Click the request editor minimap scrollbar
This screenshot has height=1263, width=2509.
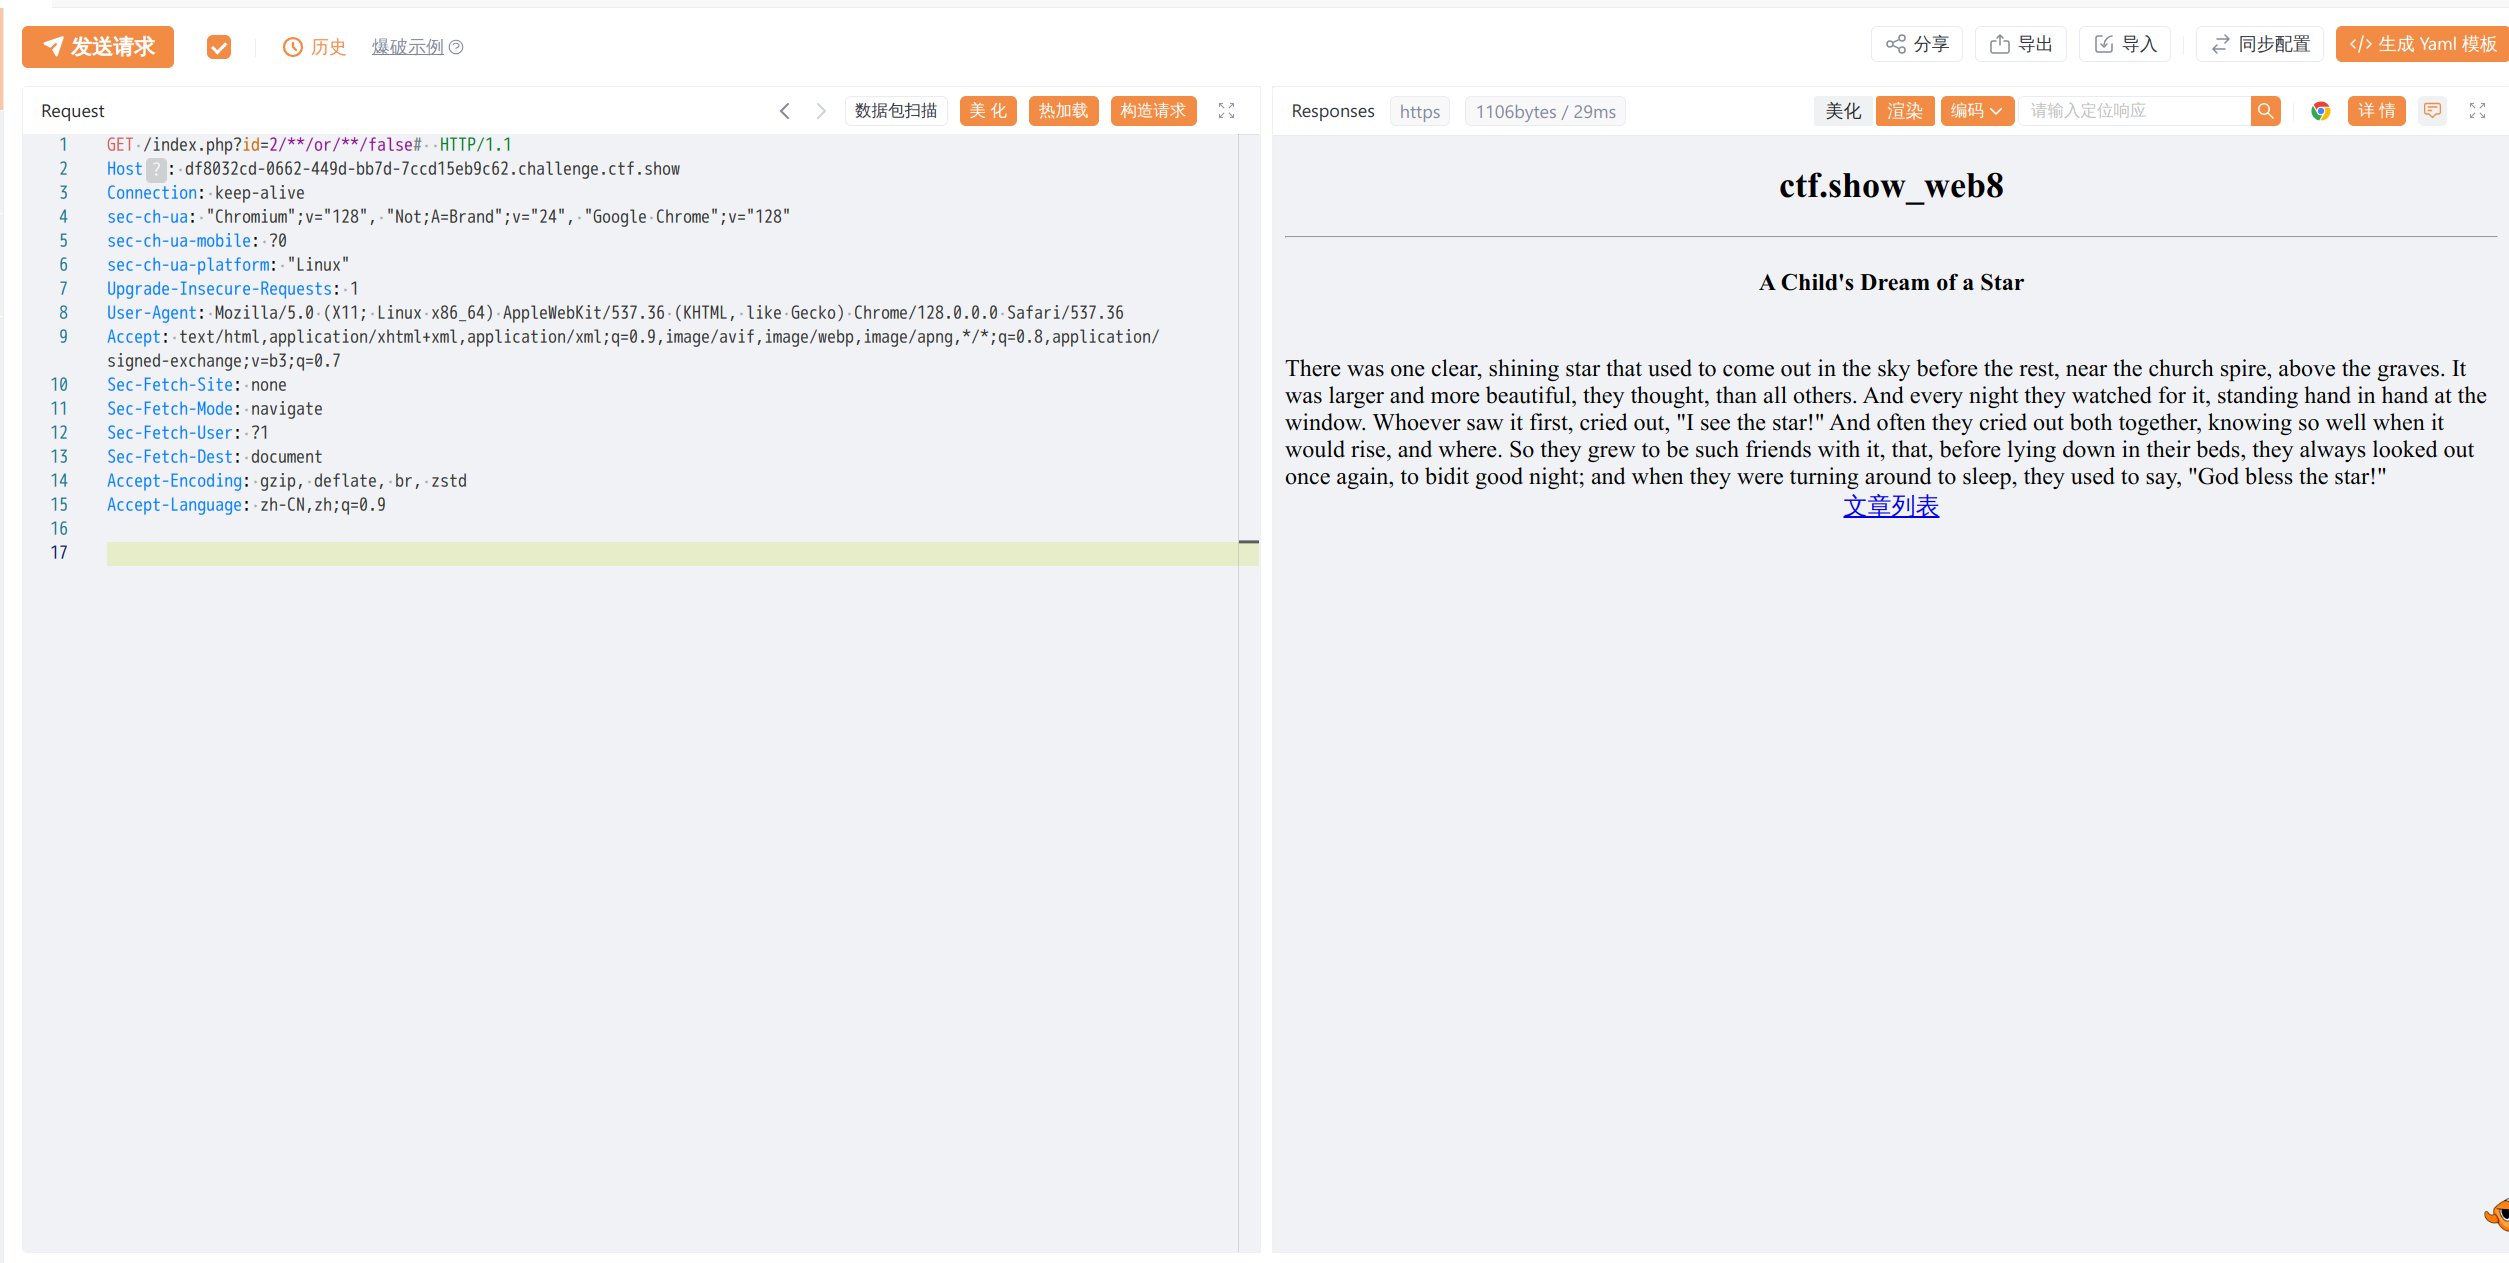click(1248, 542)
